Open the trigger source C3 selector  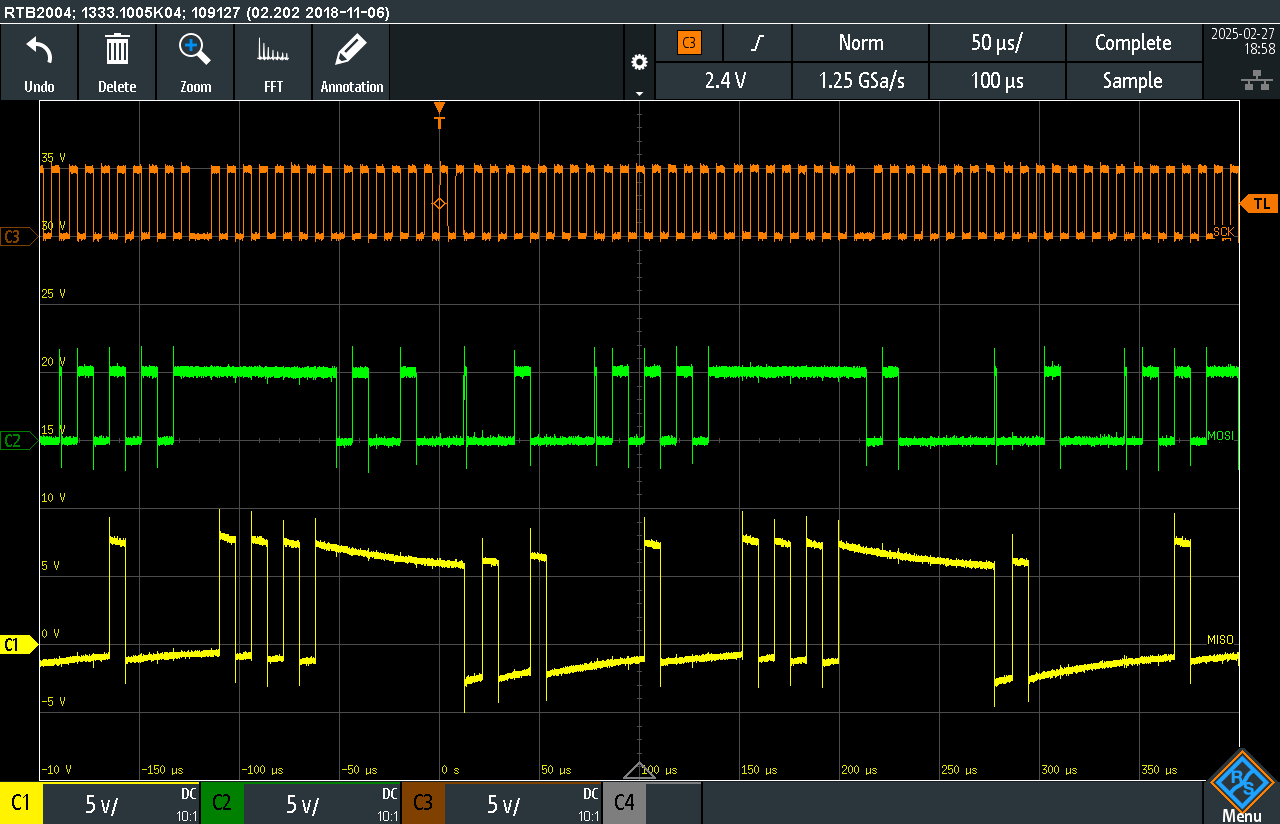tap(689, 43)
